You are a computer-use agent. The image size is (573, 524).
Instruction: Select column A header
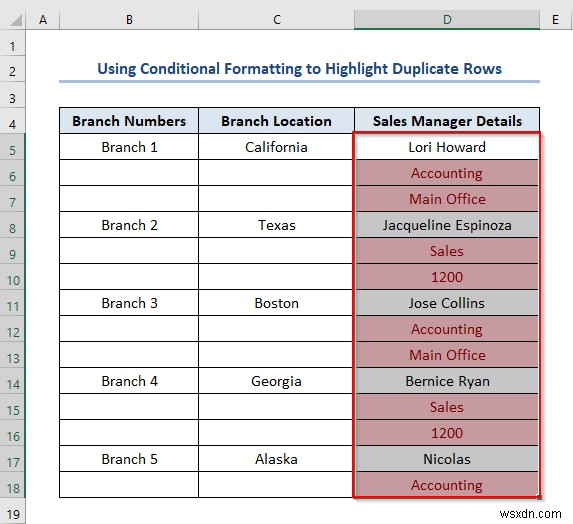[43, 19]
